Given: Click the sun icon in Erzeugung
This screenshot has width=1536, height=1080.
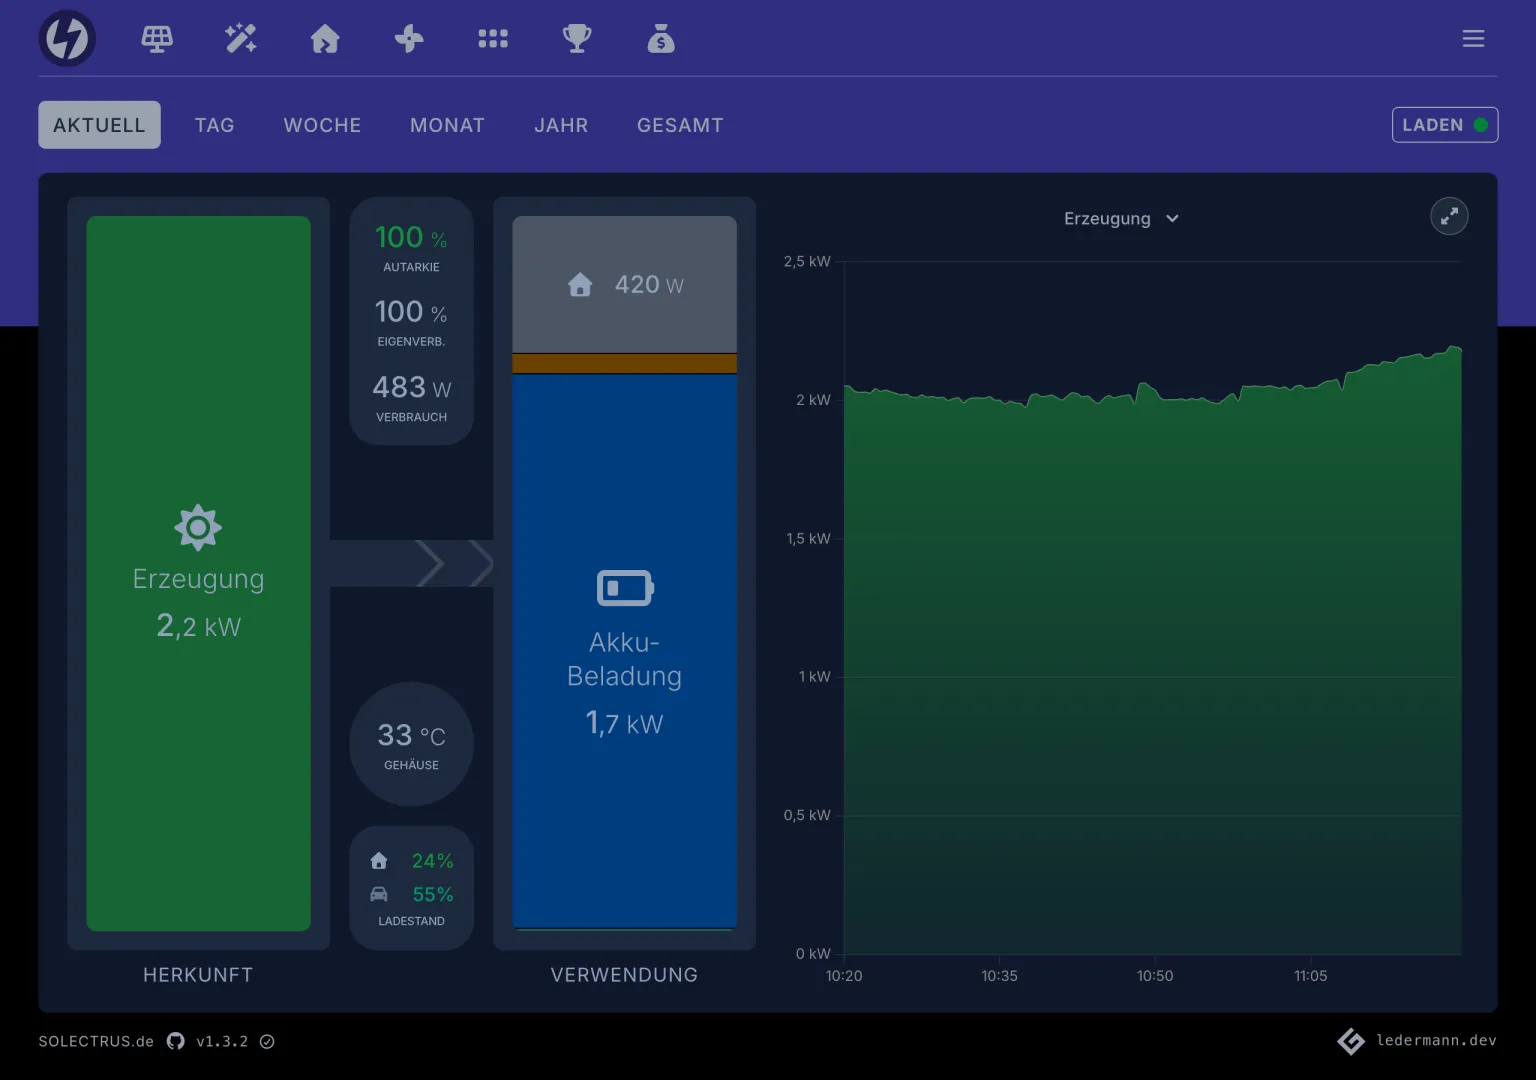Looking at the screenshot, I should point(198,527).
